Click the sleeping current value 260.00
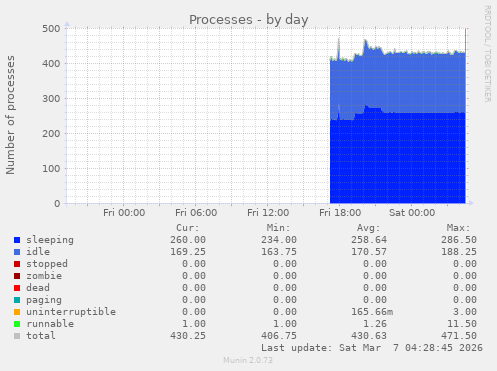497x371 pixels. [x=188, y=240]
